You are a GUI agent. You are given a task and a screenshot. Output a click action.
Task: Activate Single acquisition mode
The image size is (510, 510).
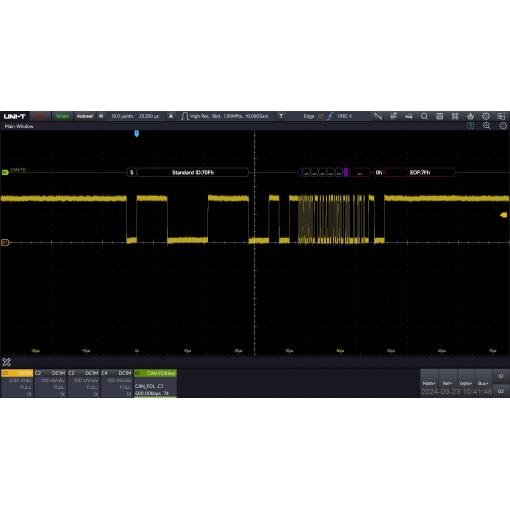tap(62, 116)
